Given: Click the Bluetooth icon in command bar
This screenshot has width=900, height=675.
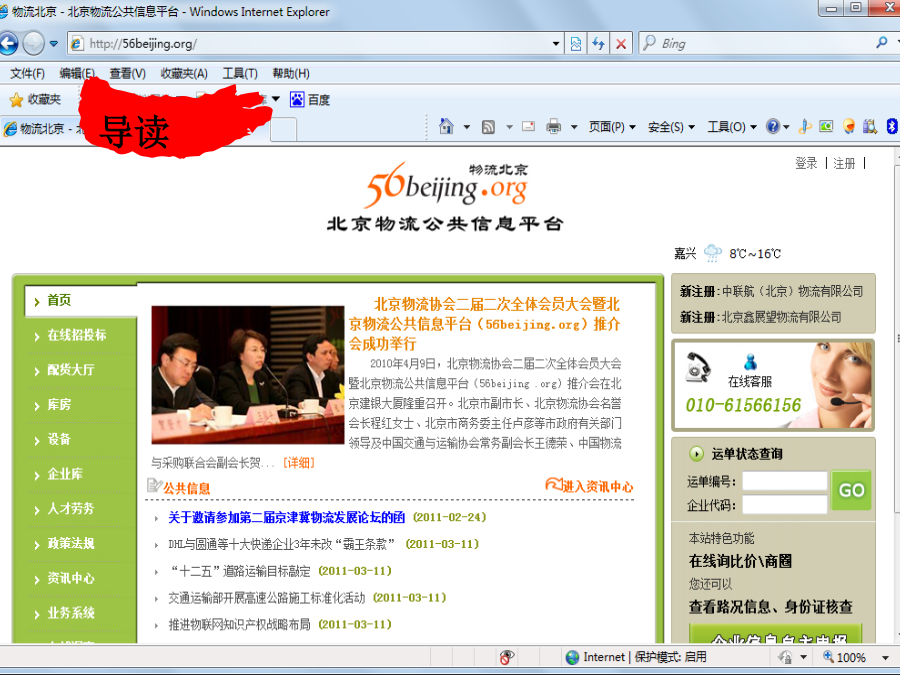Looking at the screenshot, I should pyautogui.click(x=891, y=126).
